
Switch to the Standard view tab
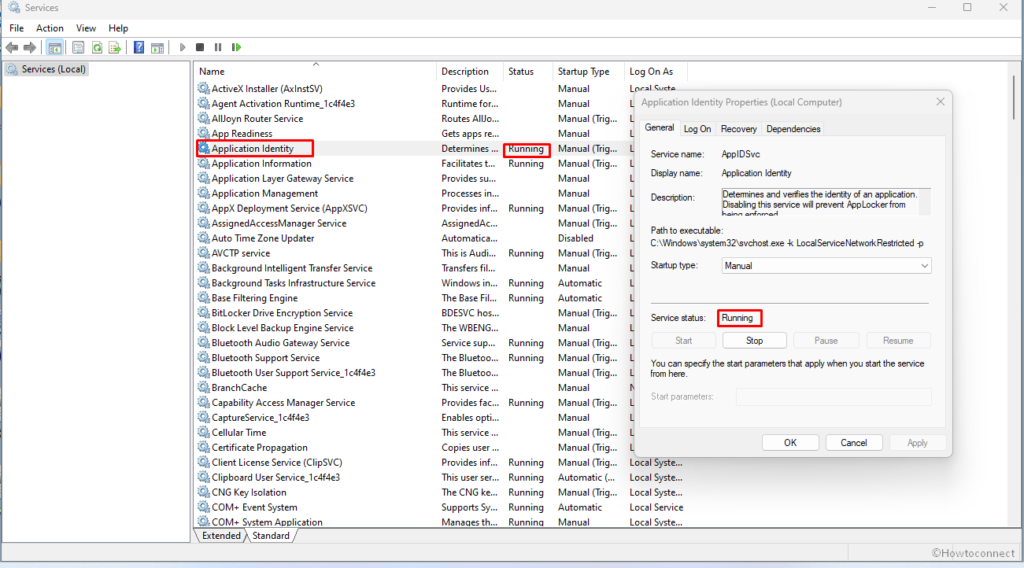click(x=270, y=535)
